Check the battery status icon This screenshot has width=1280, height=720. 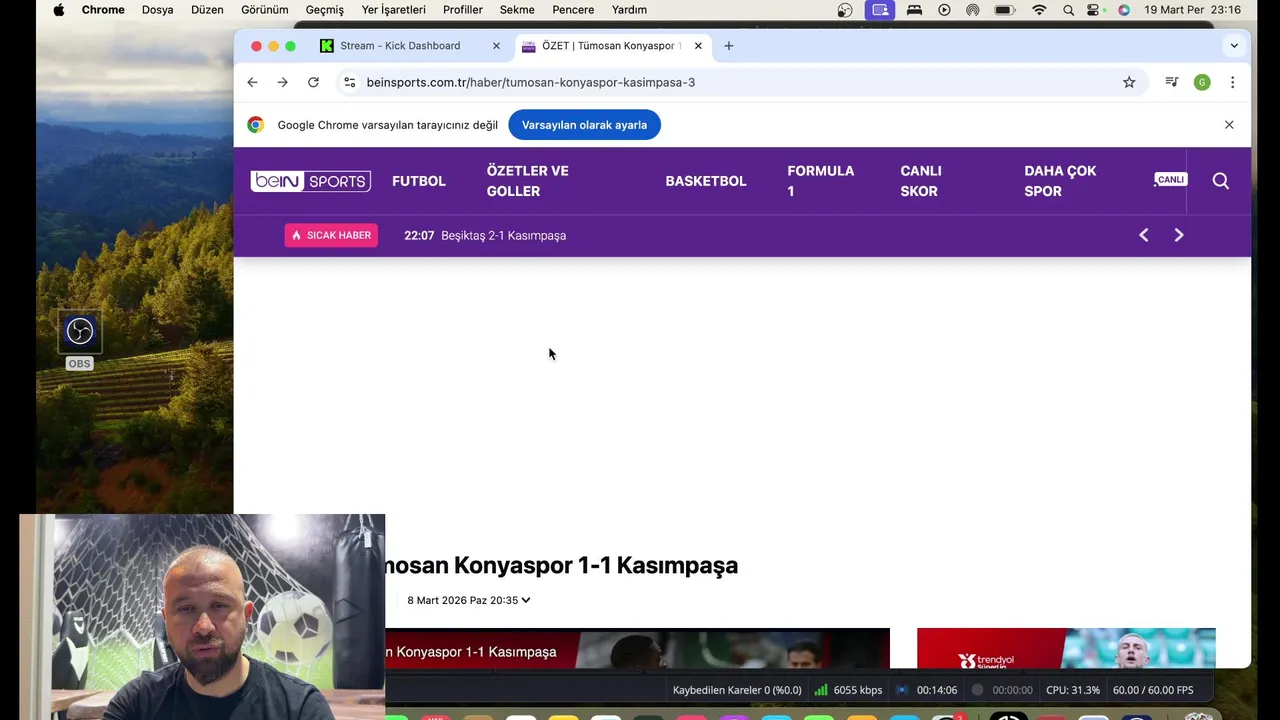(1005, 10)
